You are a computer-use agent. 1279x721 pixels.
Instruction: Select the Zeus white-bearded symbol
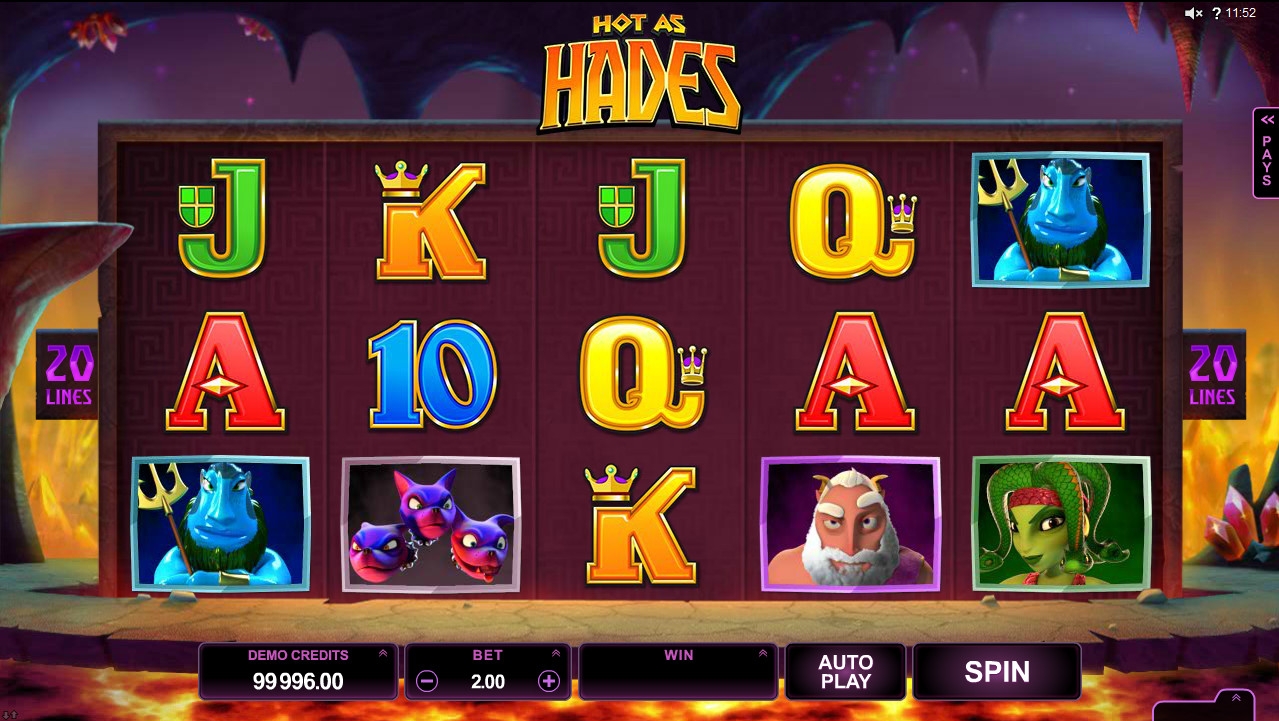tap(850, 523)
